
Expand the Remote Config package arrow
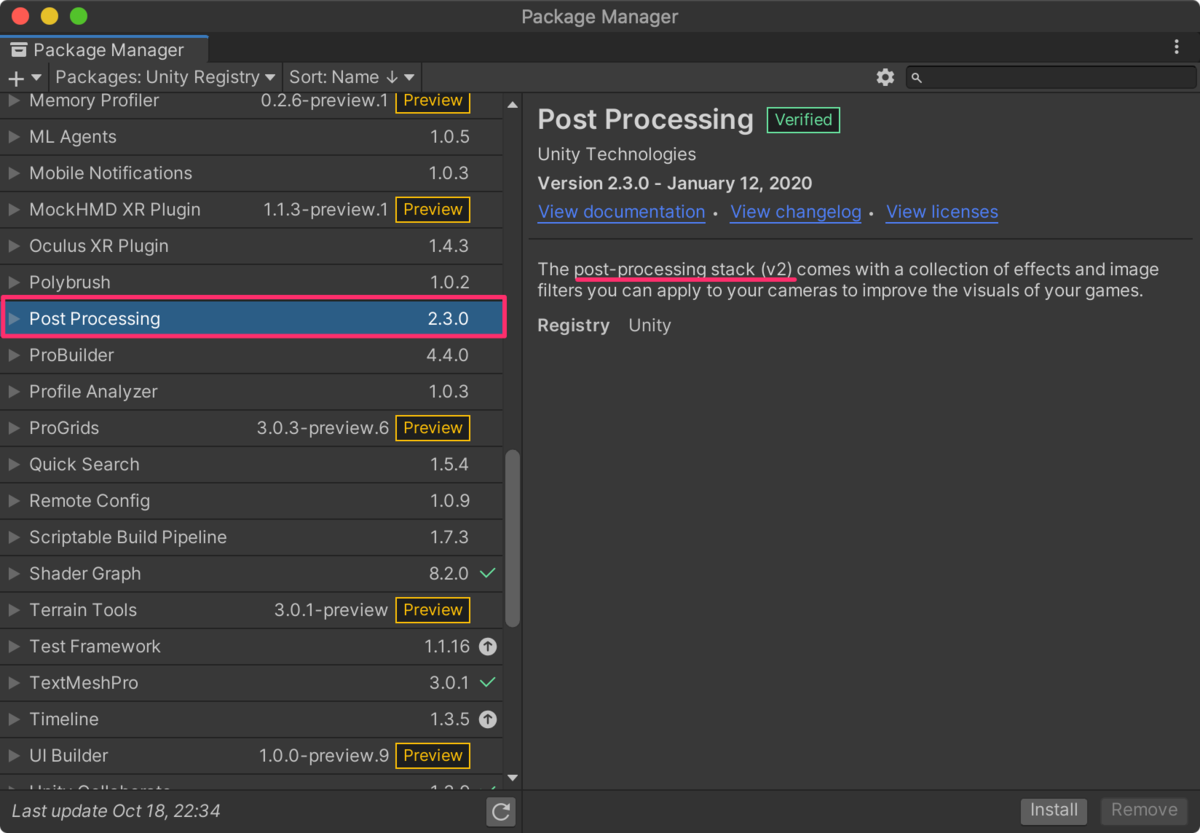pyautogui.click(x=14, y=501)
